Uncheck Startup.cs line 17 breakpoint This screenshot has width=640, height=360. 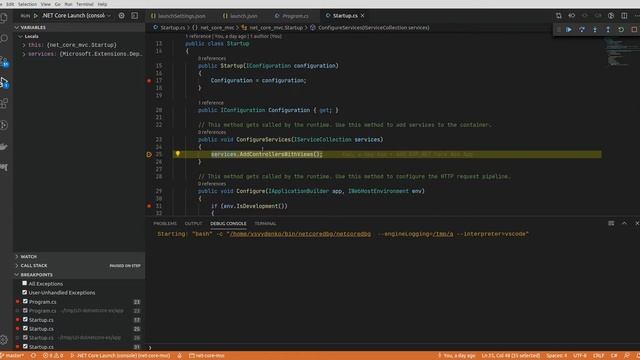25,320
